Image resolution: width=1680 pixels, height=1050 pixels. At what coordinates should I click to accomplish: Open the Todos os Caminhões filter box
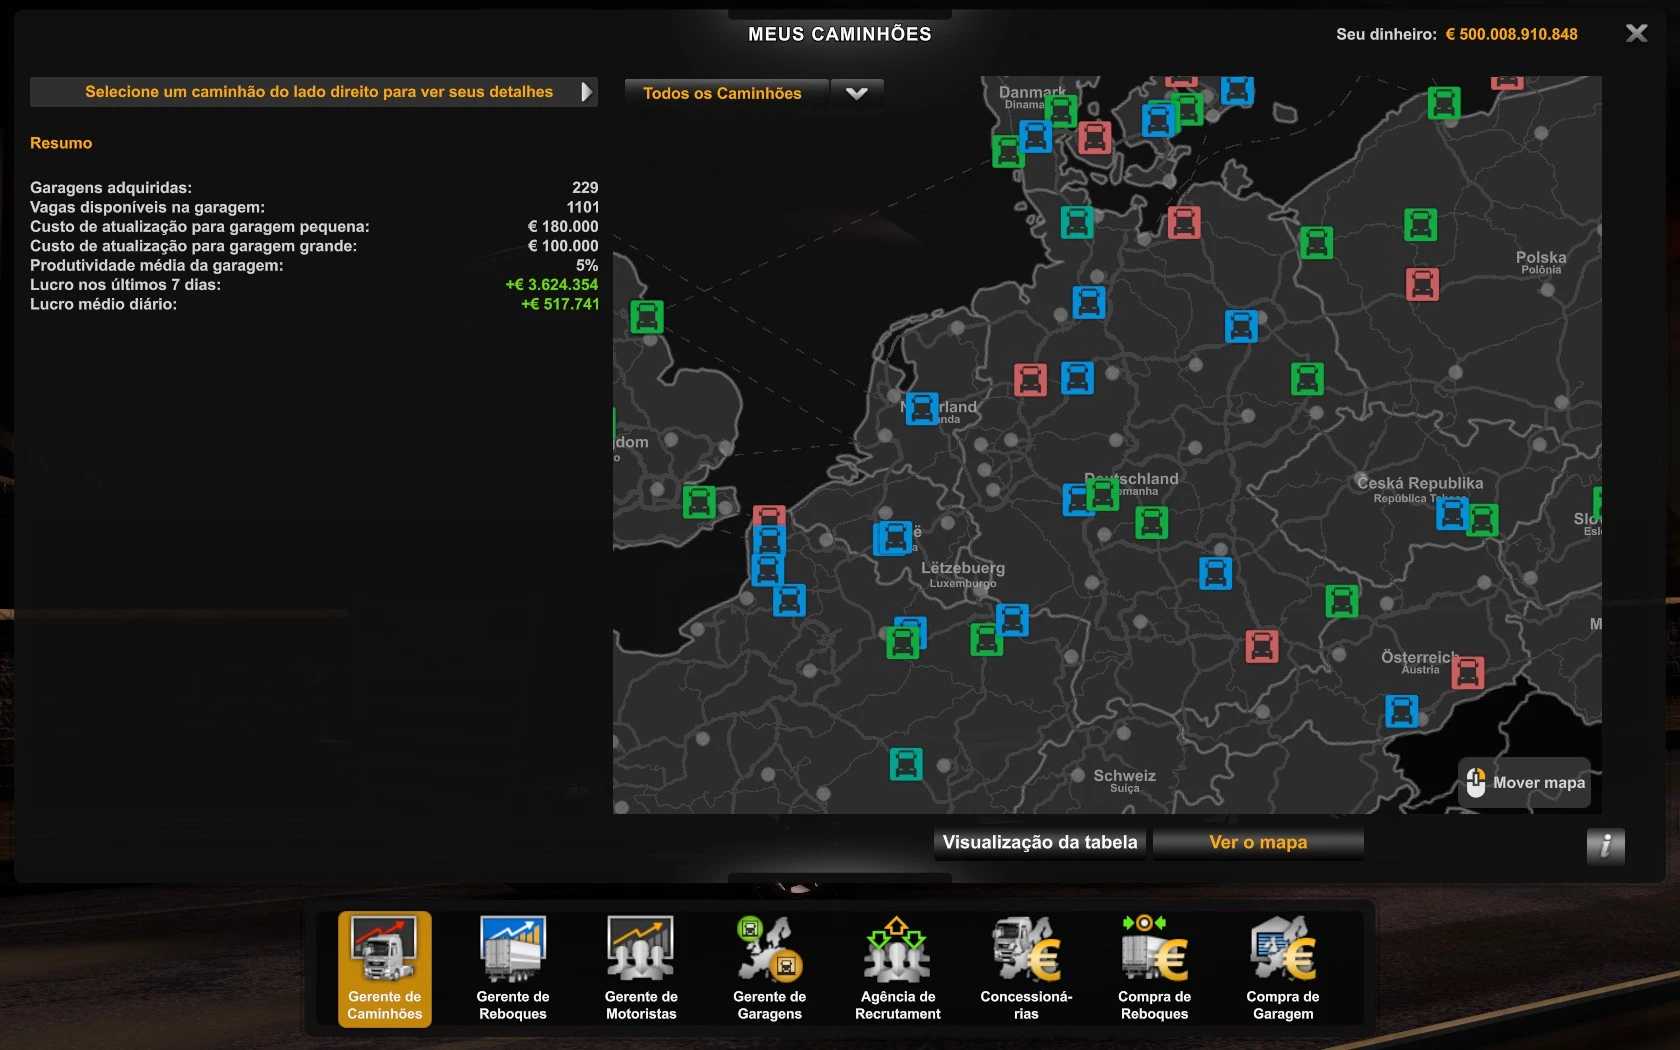(x=724, y=93)
